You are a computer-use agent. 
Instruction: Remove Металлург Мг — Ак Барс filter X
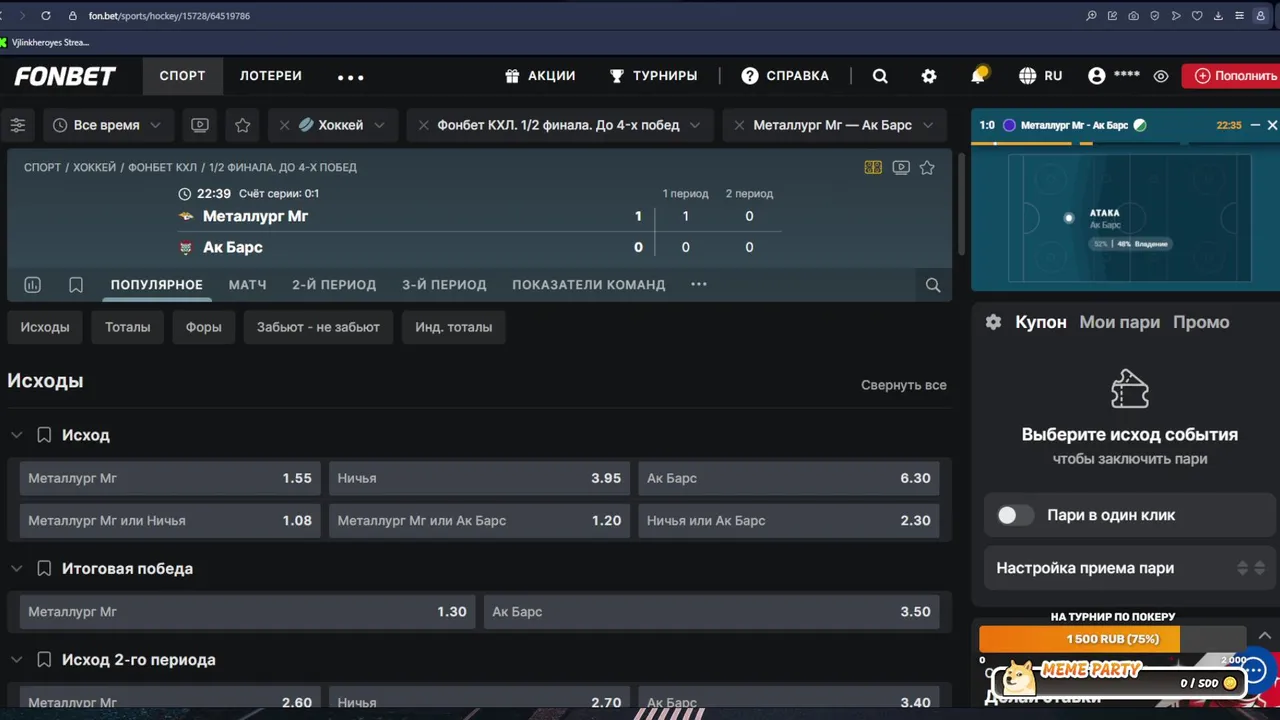(x=739, y=125)
